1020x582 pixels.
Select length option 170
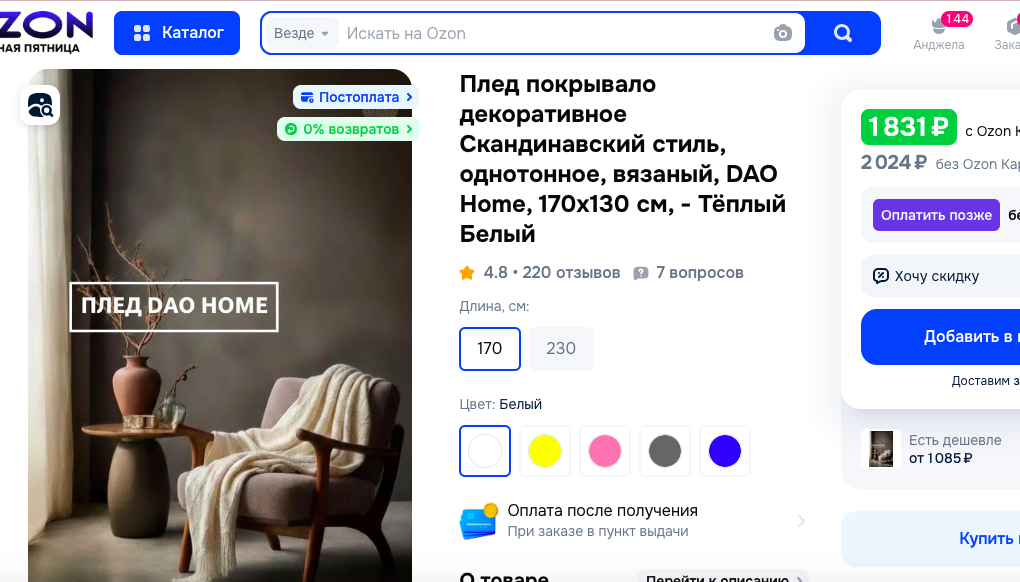(x=490, y=349)
